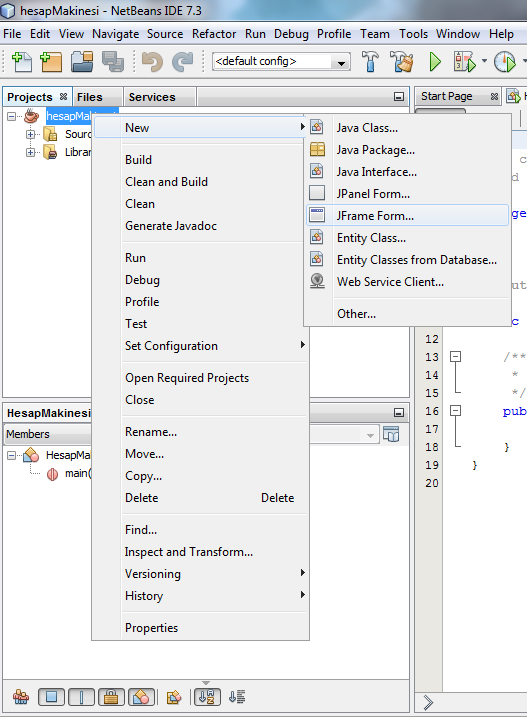Click the Debug Project toolbar icon
The height and width of the screenshot is (717, 527).
[464, 62]
